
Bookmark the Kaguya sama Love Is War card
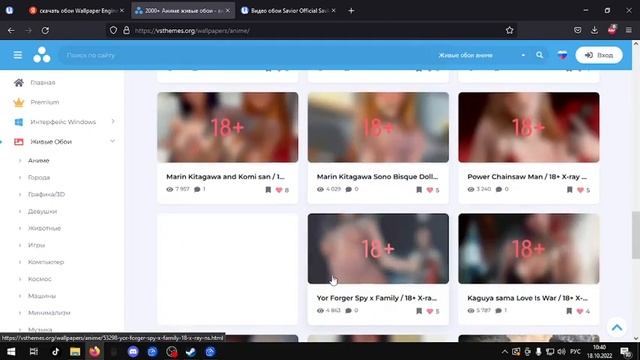pos(569,311)
